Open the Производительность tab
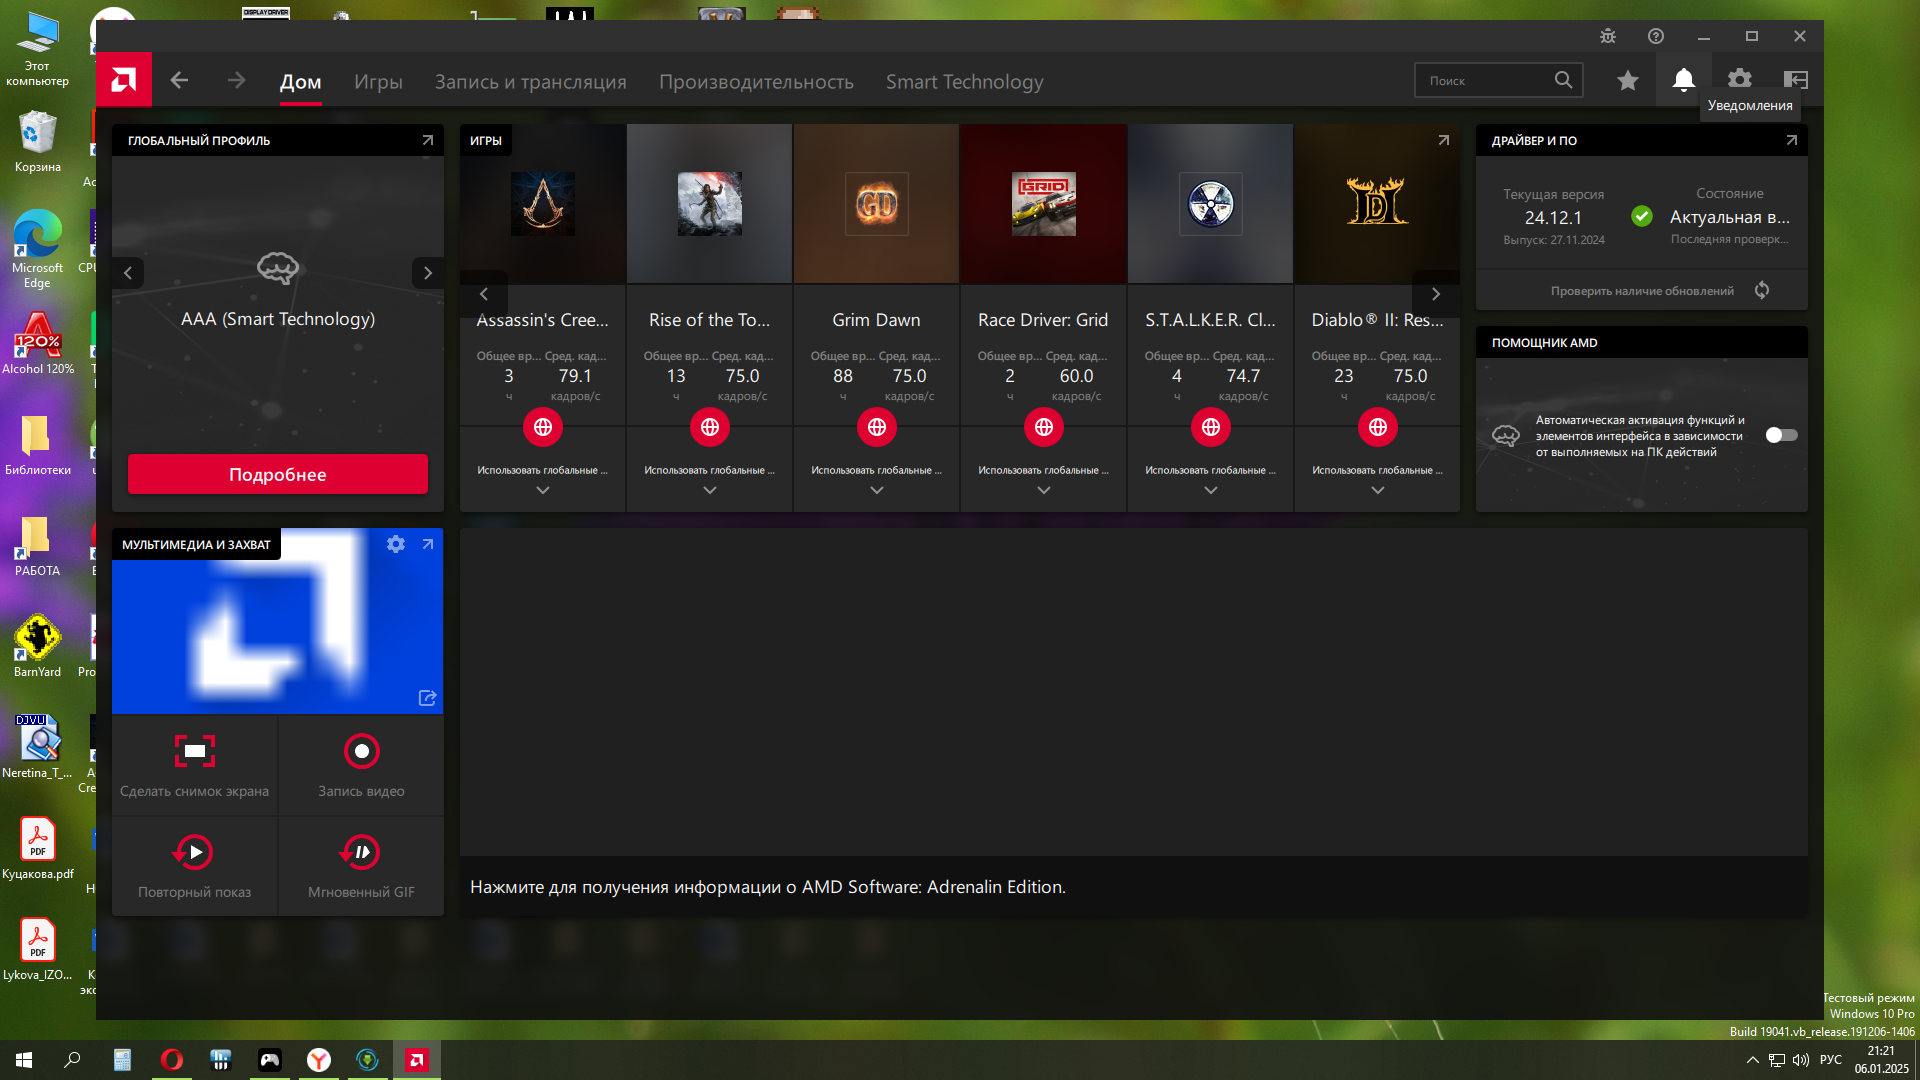The height and width of the screenshot is (1080, 1920). [756, 82]
